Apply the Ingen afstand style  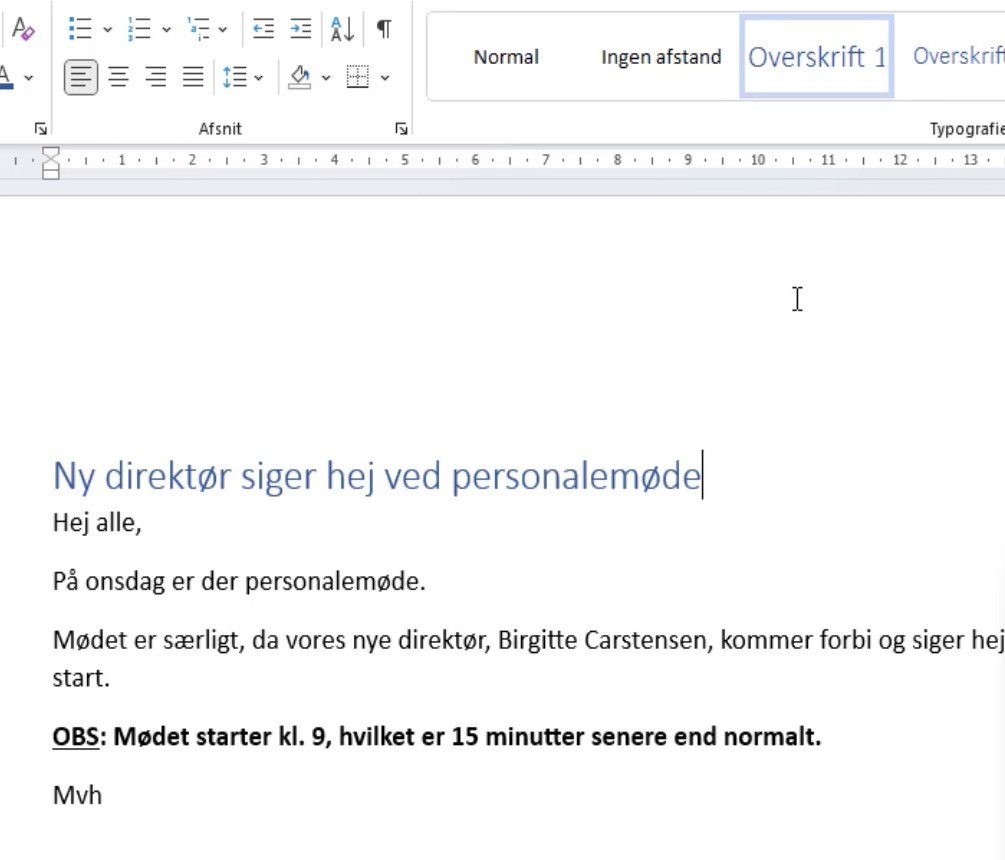click(x=661, y=57)
